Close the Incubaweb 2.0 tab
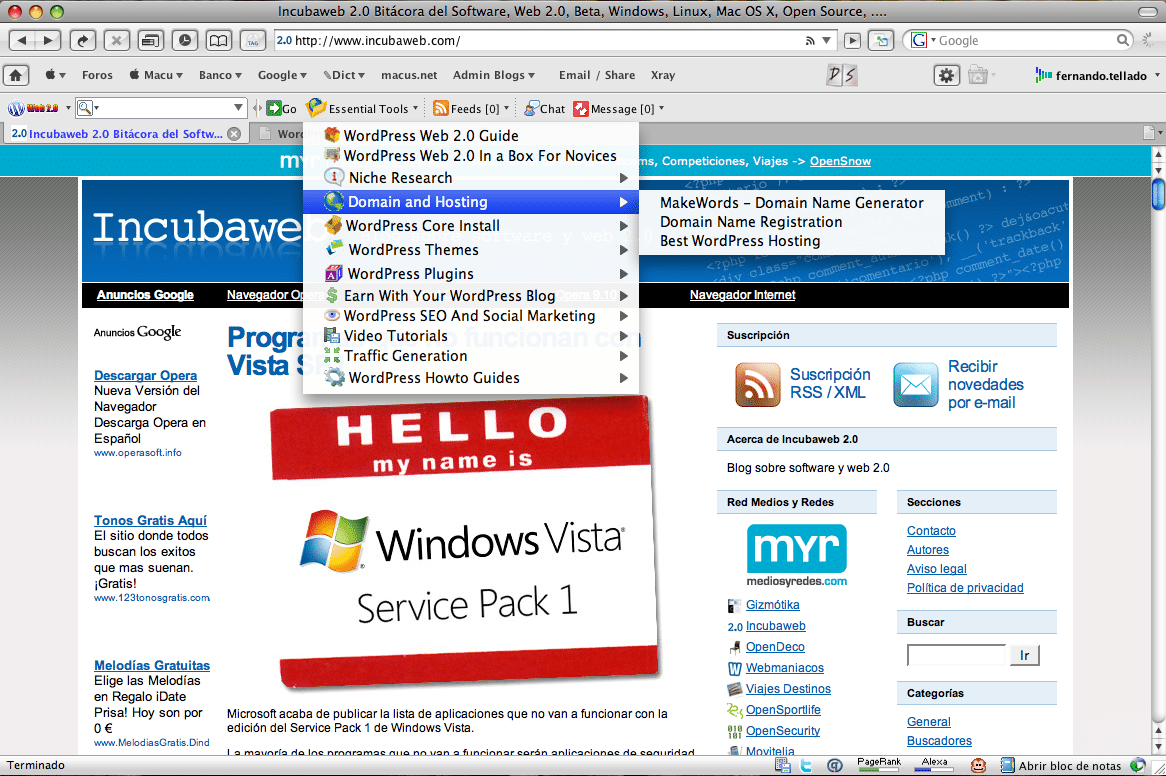This screenshot has width=1166, height=776. [234, 134]
